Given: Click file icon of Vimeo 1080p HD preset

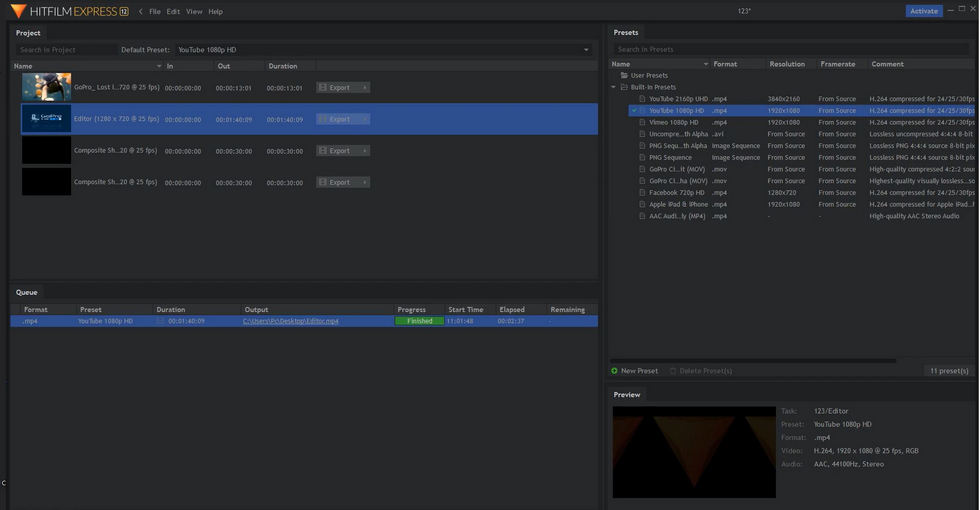Looking at the screenshot, I should [x=642, y=122].
